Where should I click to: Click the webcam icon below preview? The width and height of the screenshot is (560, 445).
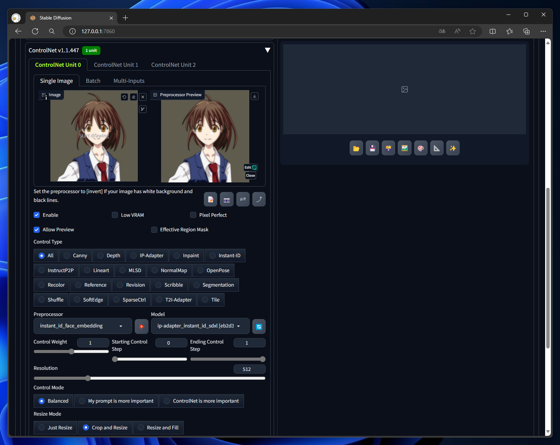pyautogui.click(x=226, y=199)
